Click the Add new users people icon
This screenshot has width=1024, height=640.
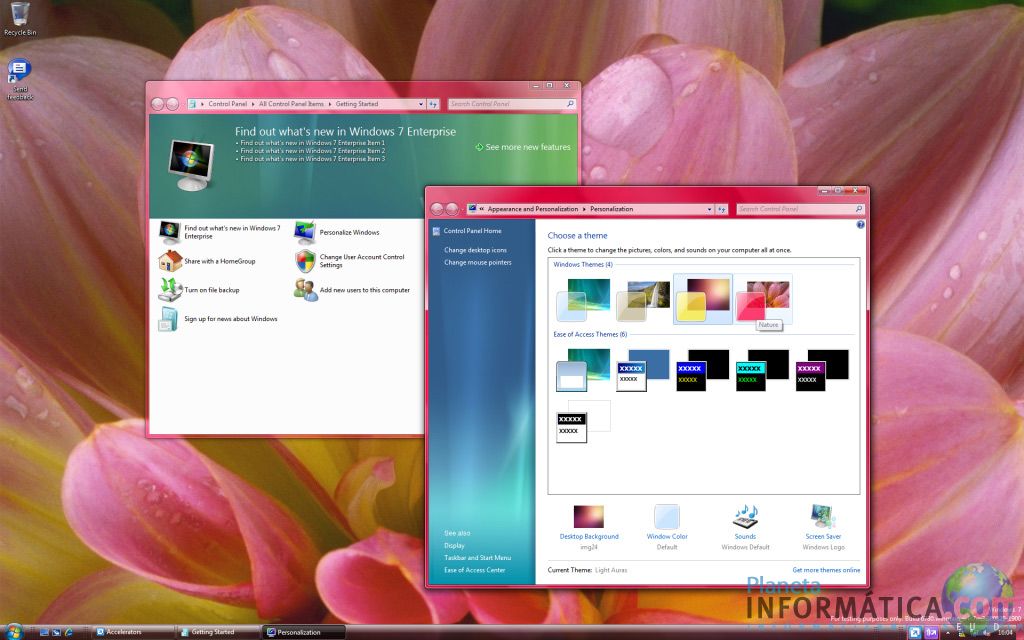point(305,289)
